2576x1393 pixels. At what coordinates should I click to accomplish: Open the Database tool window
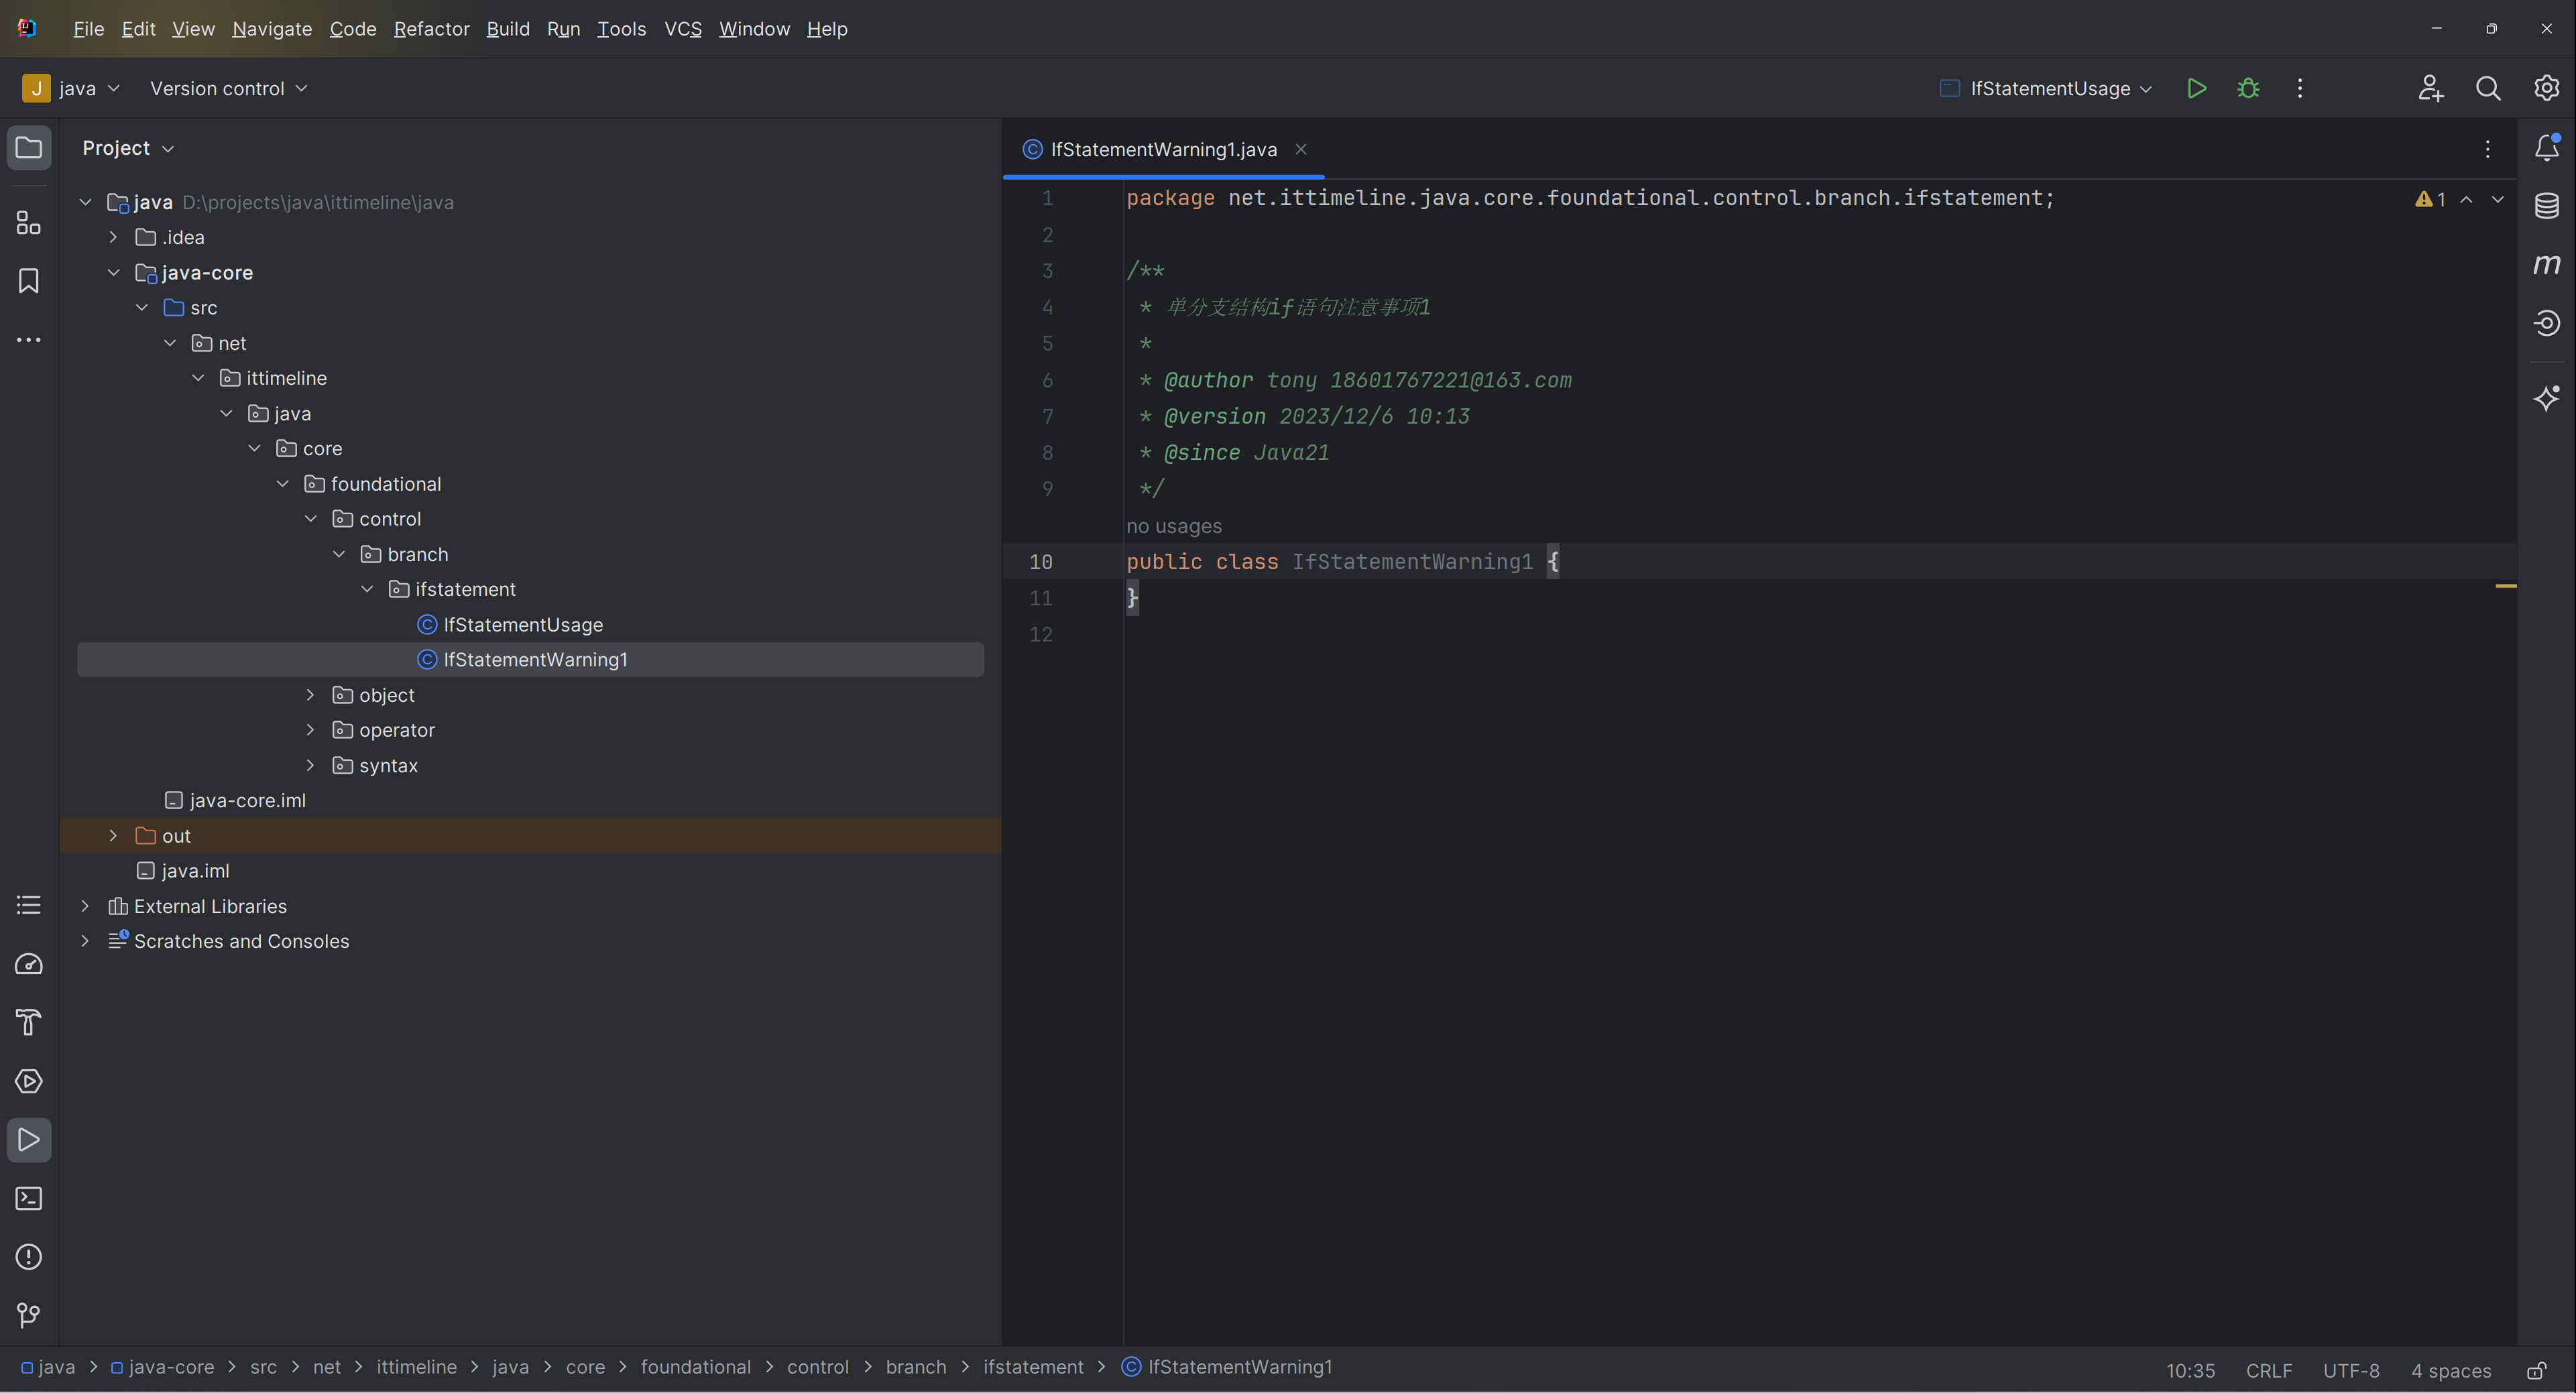point(2546,206)
